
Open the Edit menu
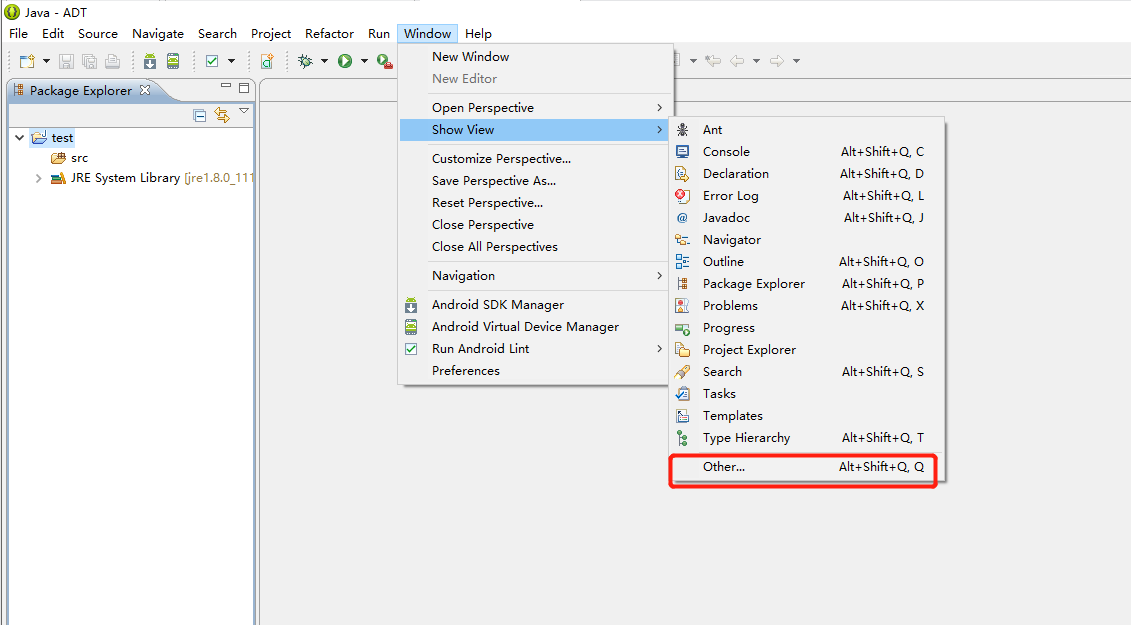53,34
